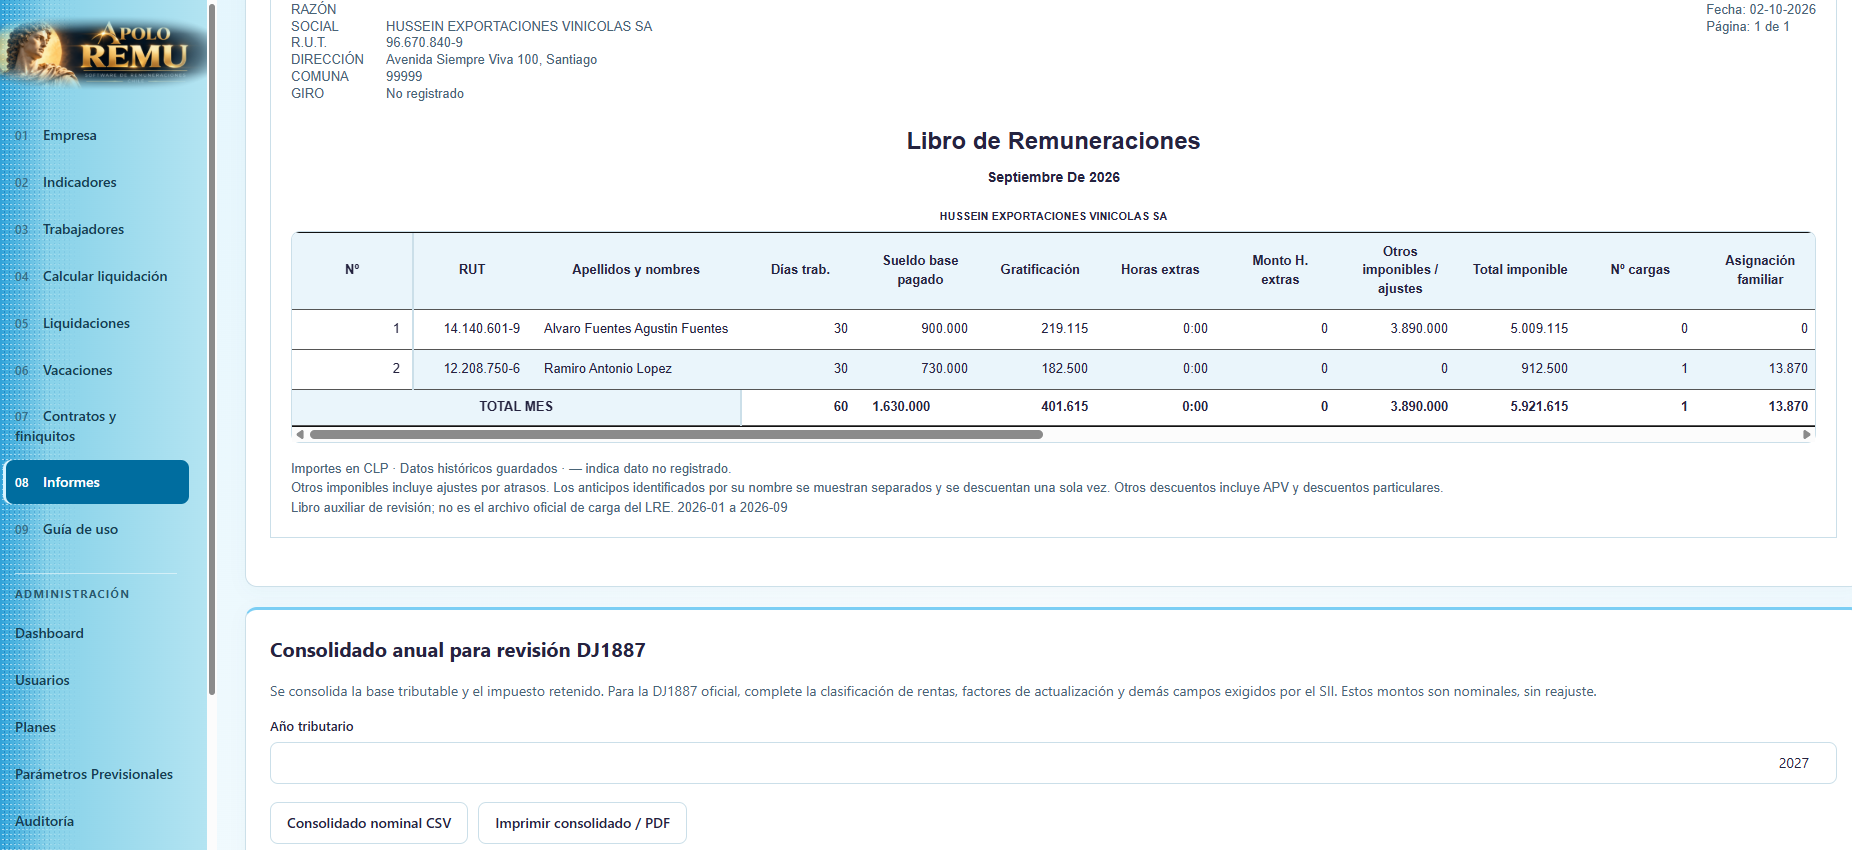The height and width of the screenshot is (850, 1852).
Task: Click the table's horizontal scrollbar thumb
Action: [x=676, y=435]
